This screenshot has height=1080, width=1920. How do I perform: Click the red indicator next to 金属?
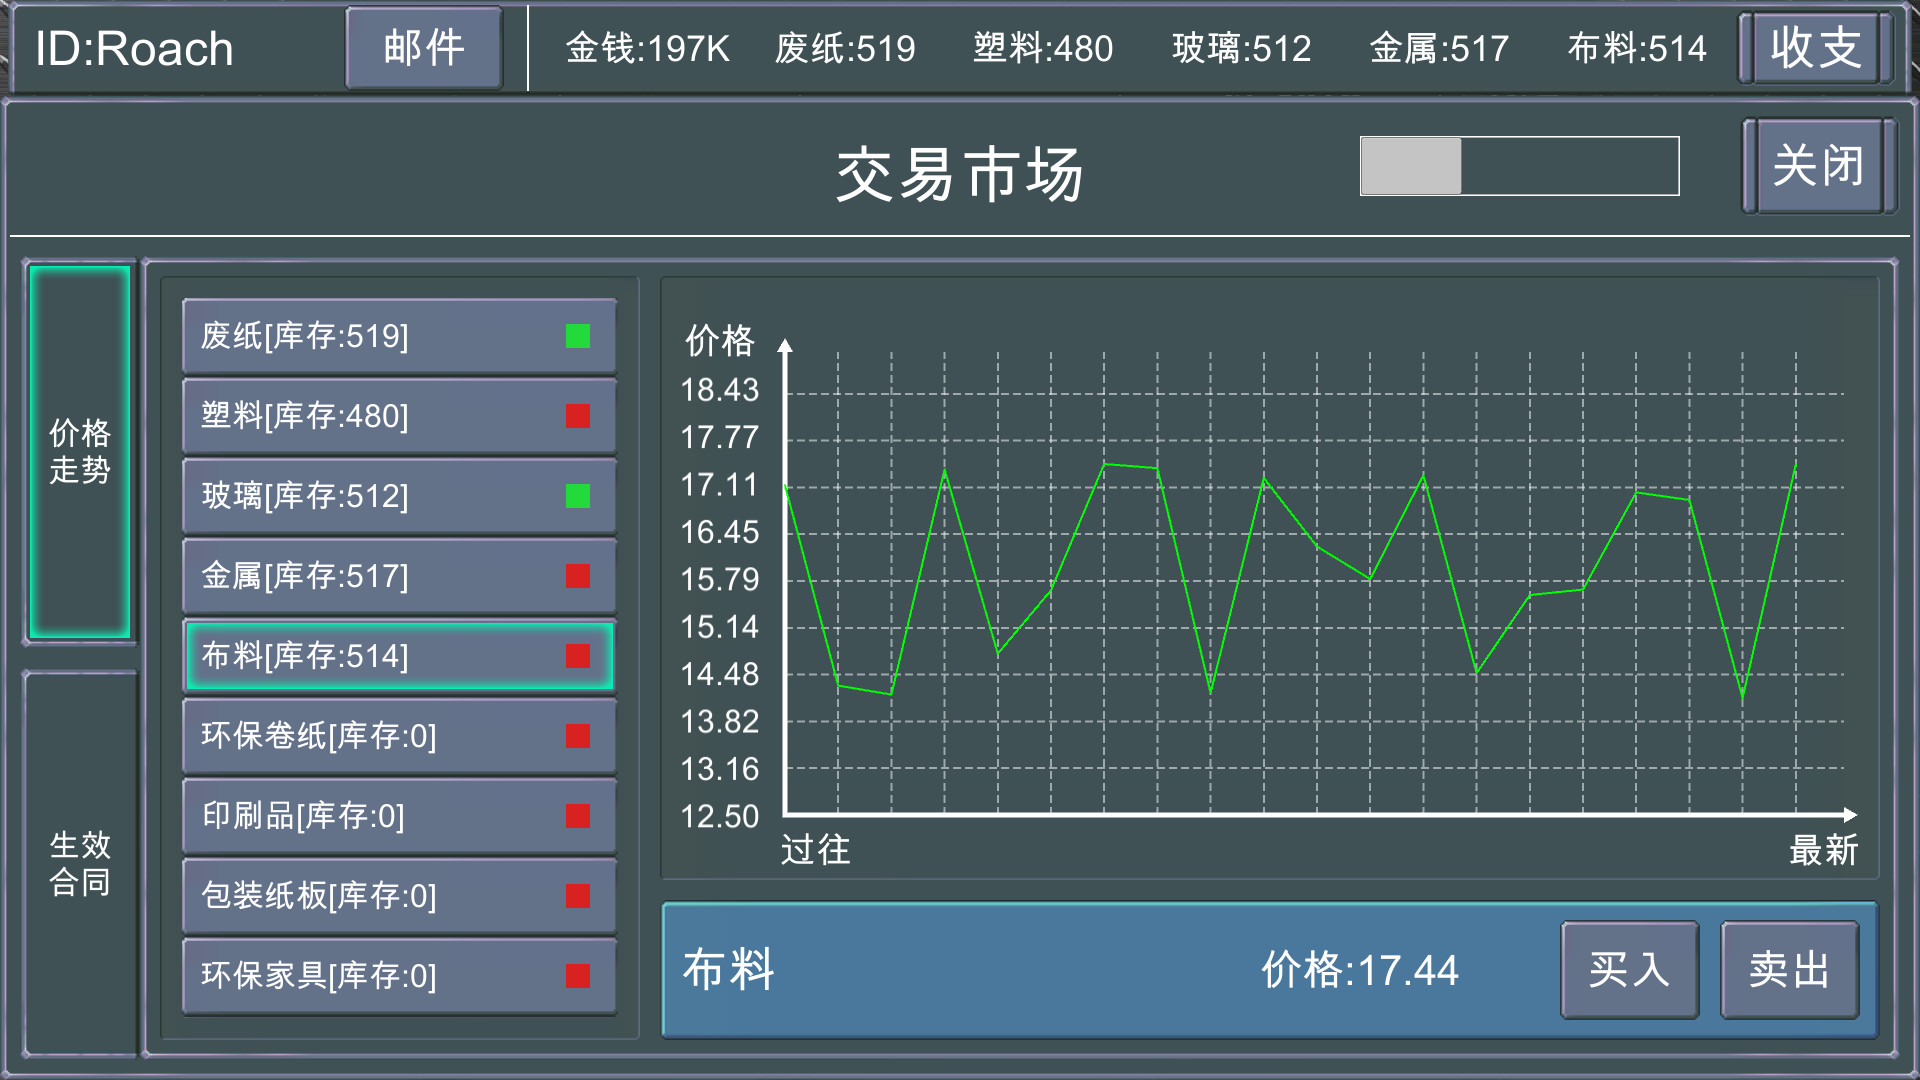pos(578,577)
